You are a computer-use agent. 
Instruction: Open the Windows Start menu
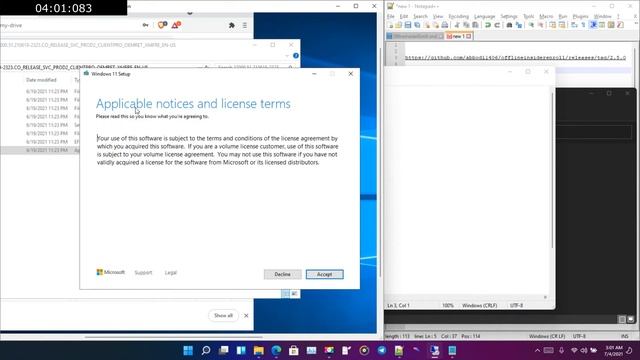coord(188,350)
